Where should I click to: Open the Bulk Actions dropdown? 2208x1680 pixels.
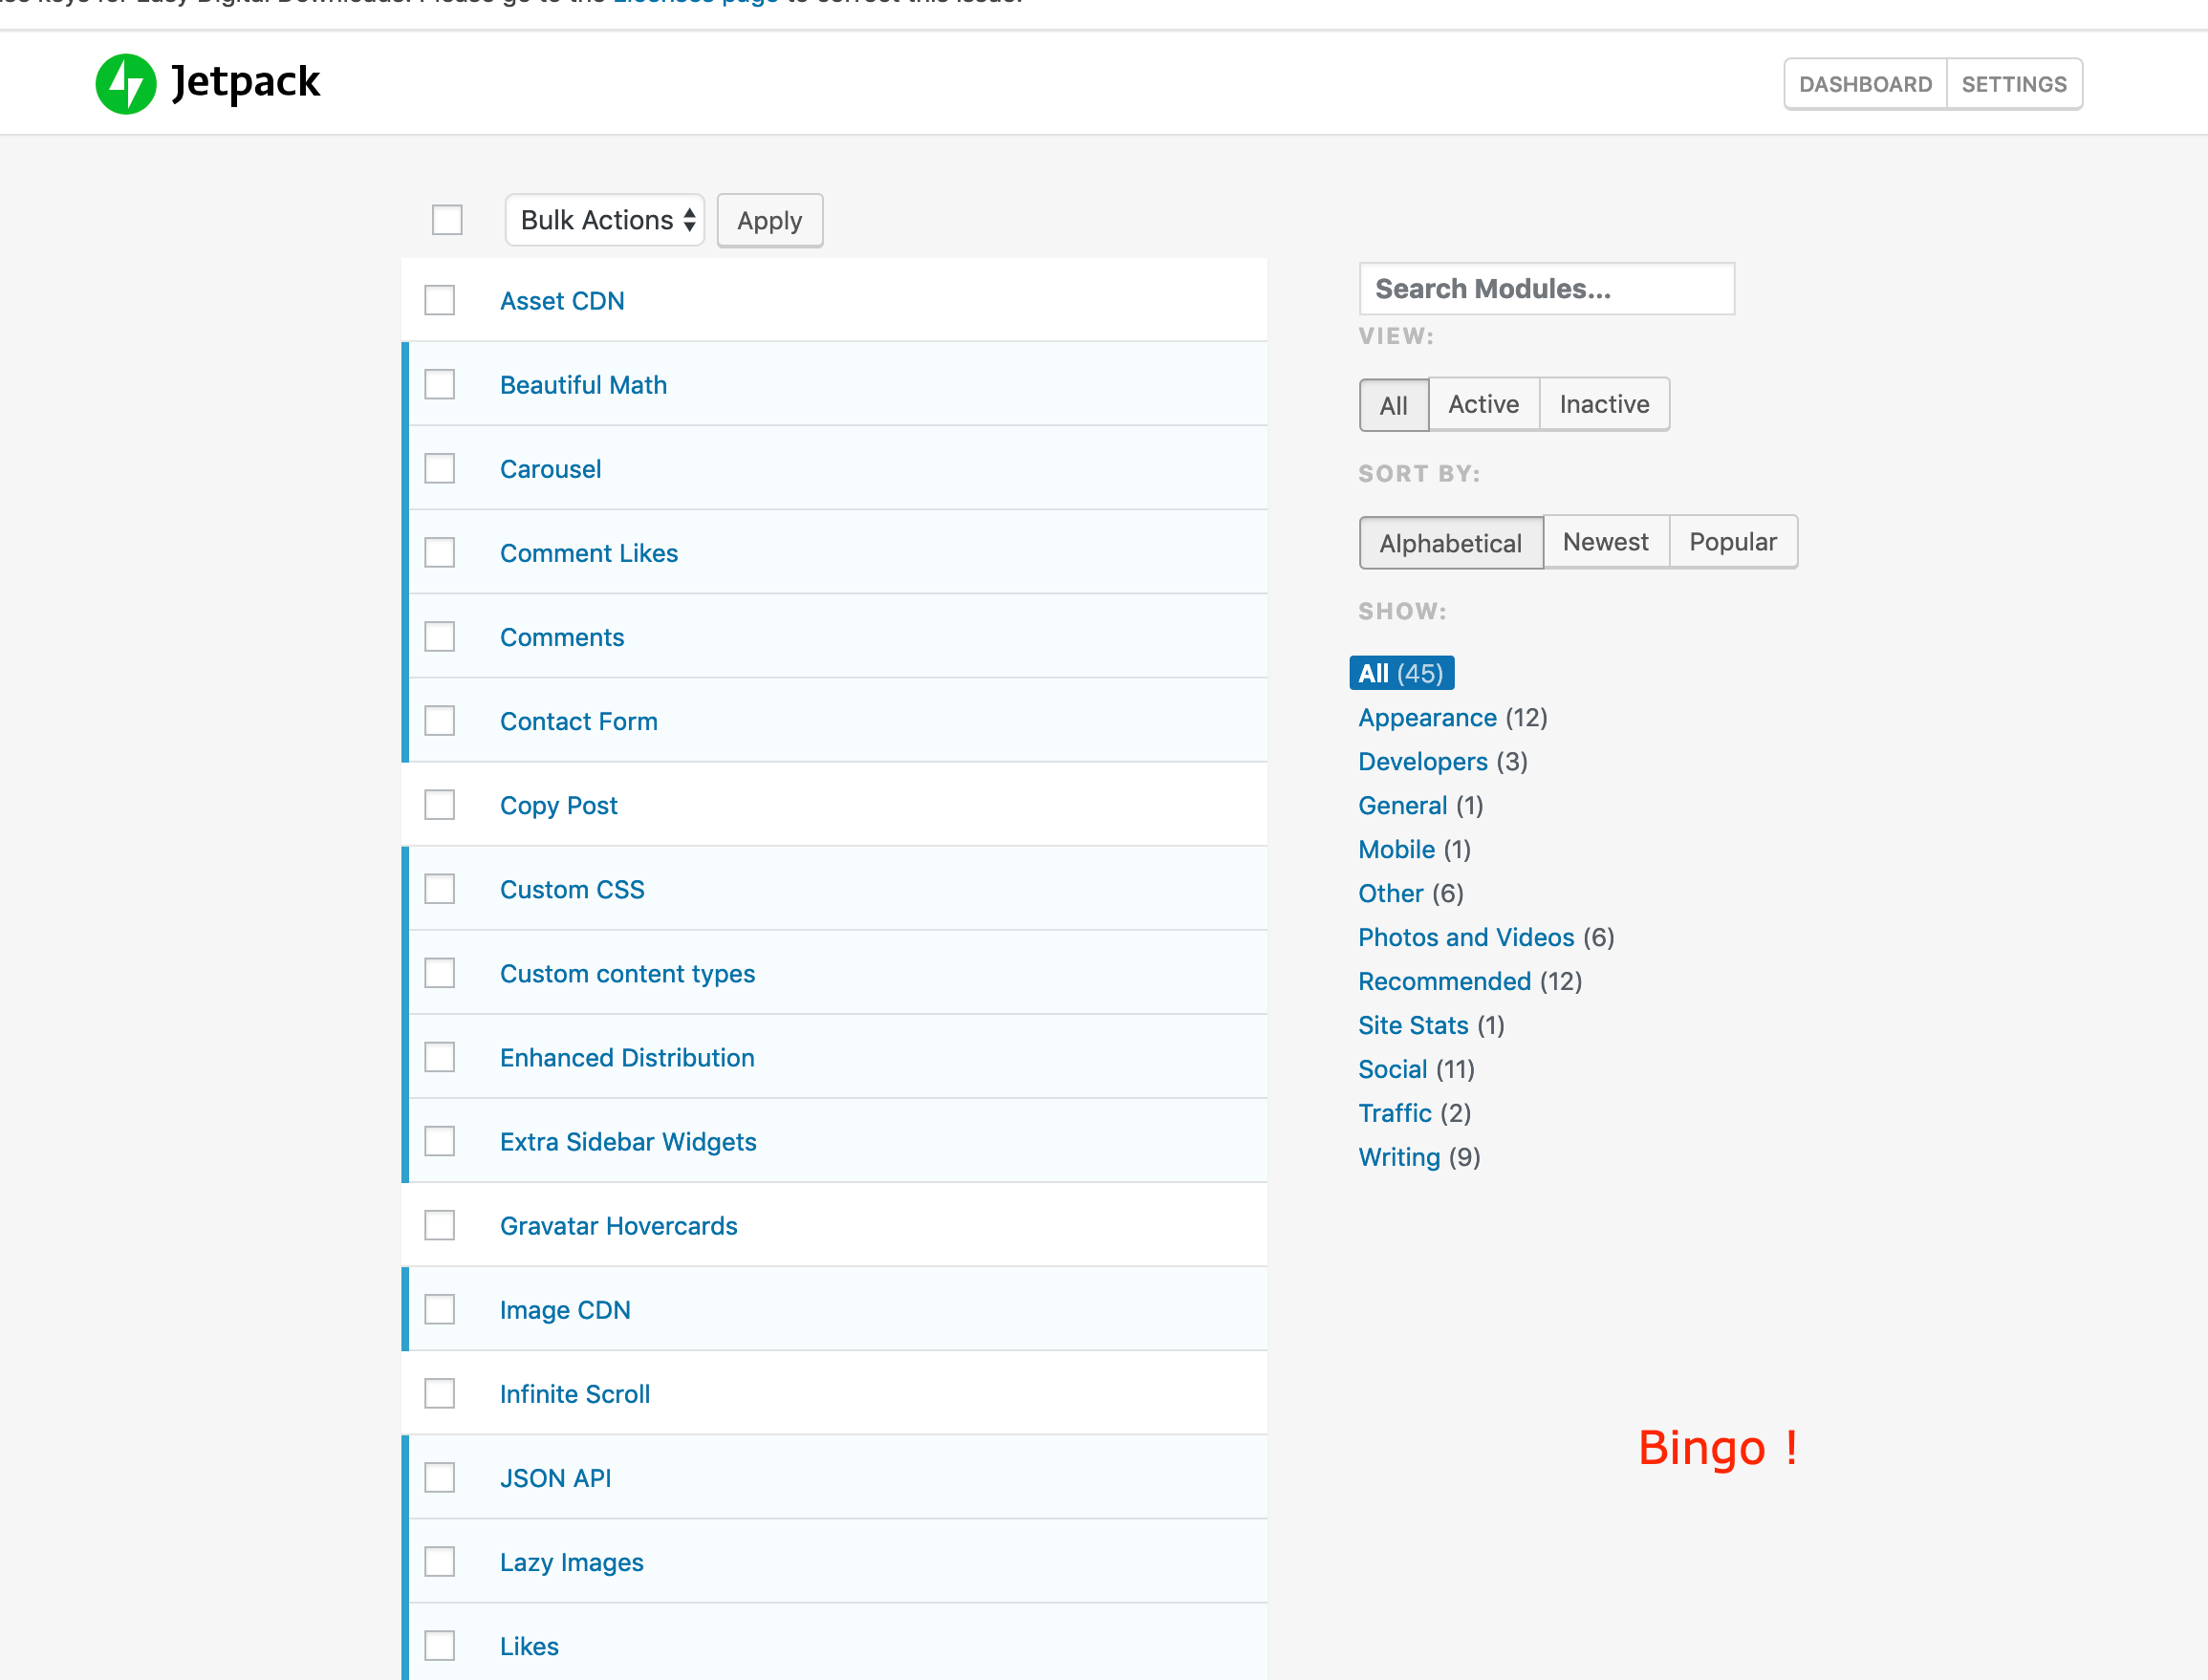pyautogui.click(x=605, y=220)
